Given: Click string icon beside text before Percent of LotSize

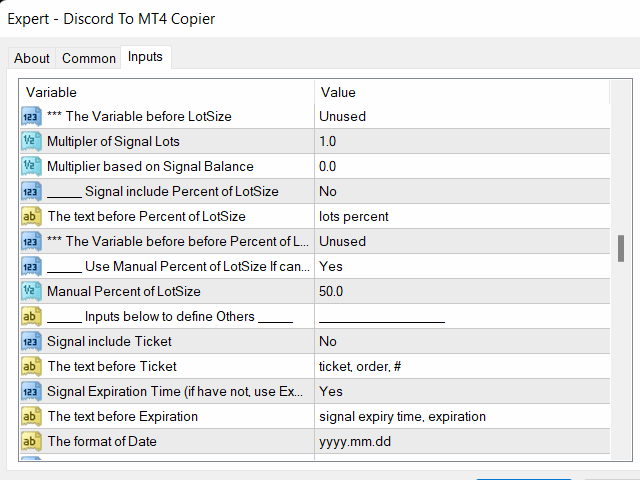Looking at the screenshot, I should coord(31,217).
